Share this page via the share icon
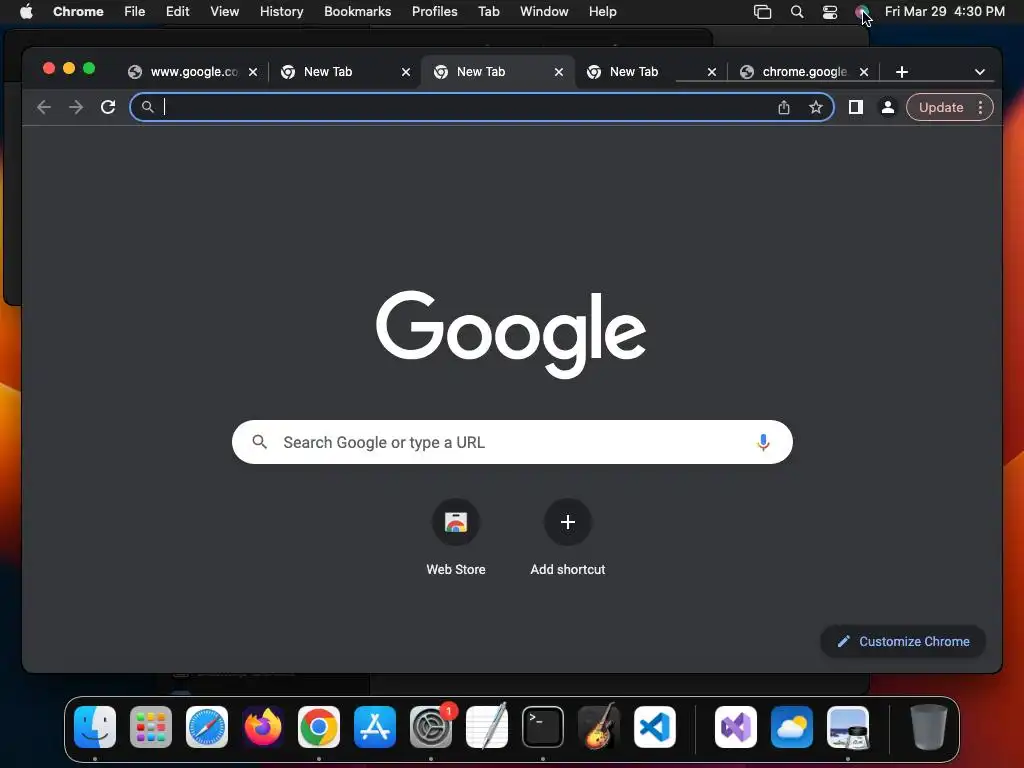Screen dimensions: 1024x768 (x=784, y=107)
